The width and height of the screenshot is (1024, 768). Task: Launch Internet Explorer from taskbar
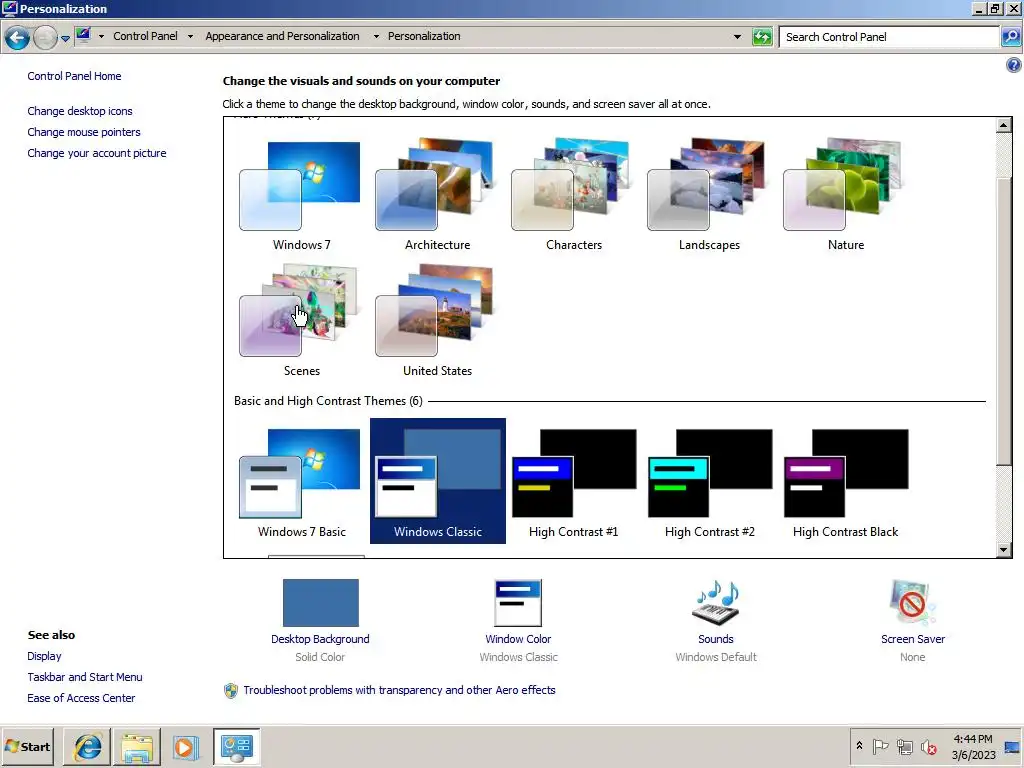88,746
